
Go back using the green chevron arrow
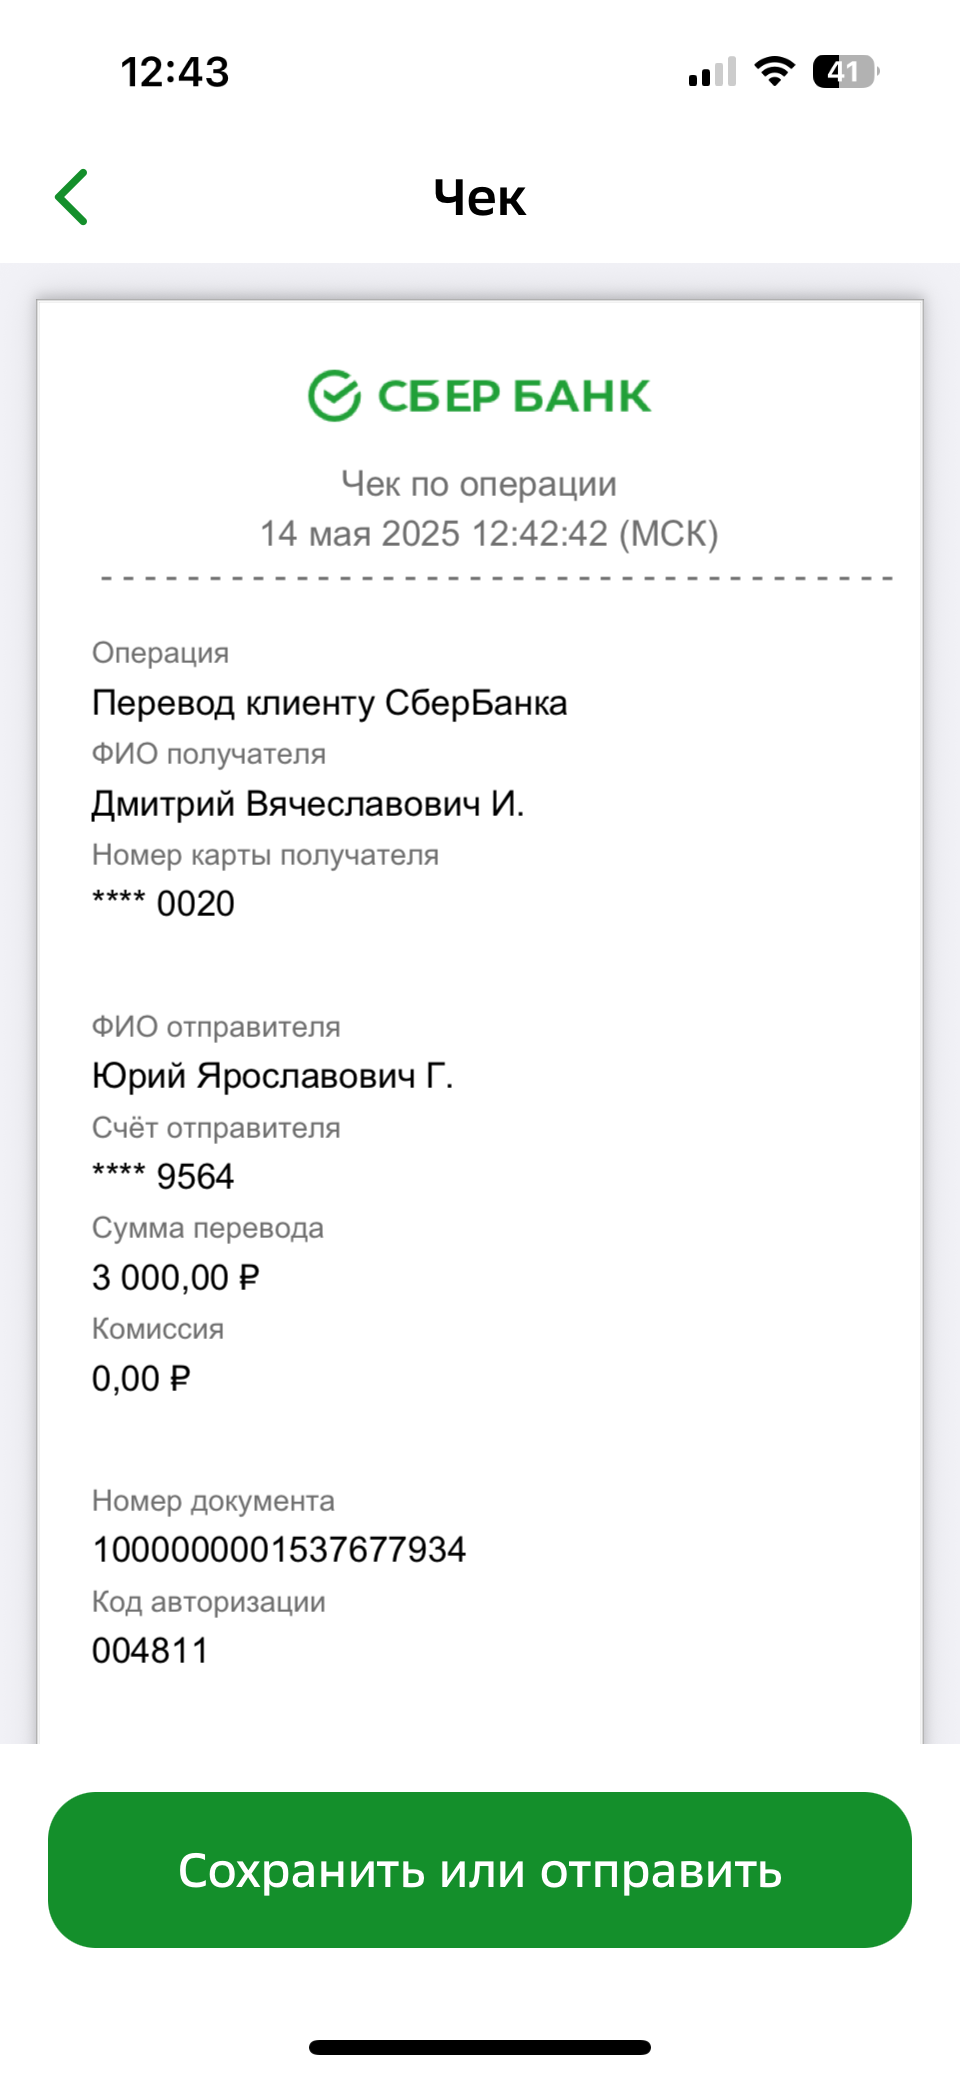pos(72,197)
